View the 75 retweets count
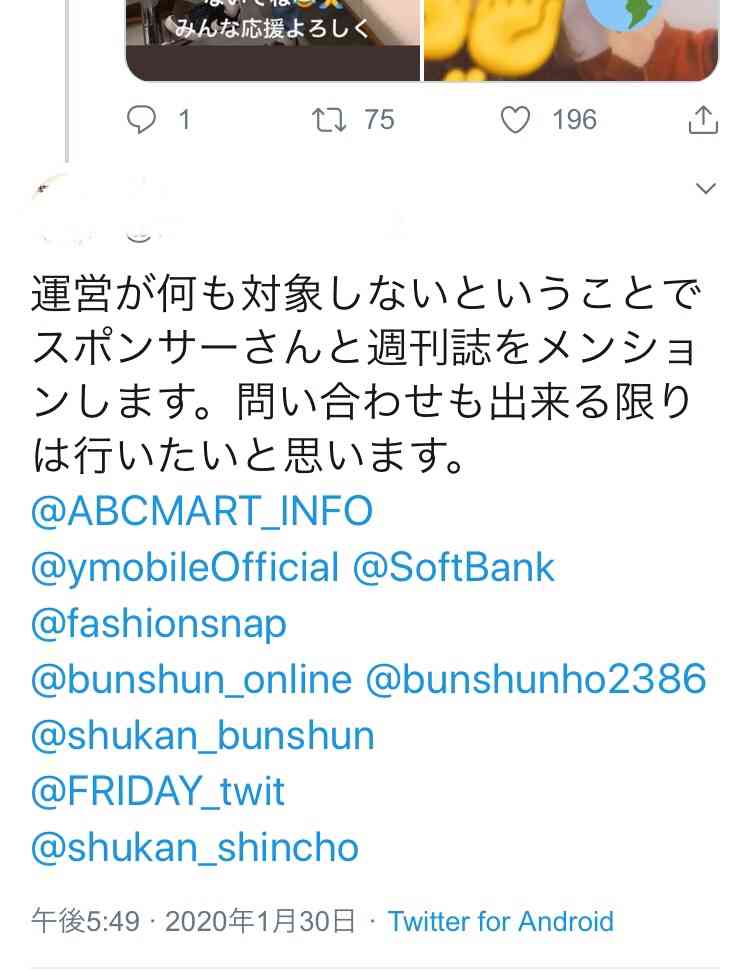The width and height of the screenshot is (750, 970). [379, 121]
